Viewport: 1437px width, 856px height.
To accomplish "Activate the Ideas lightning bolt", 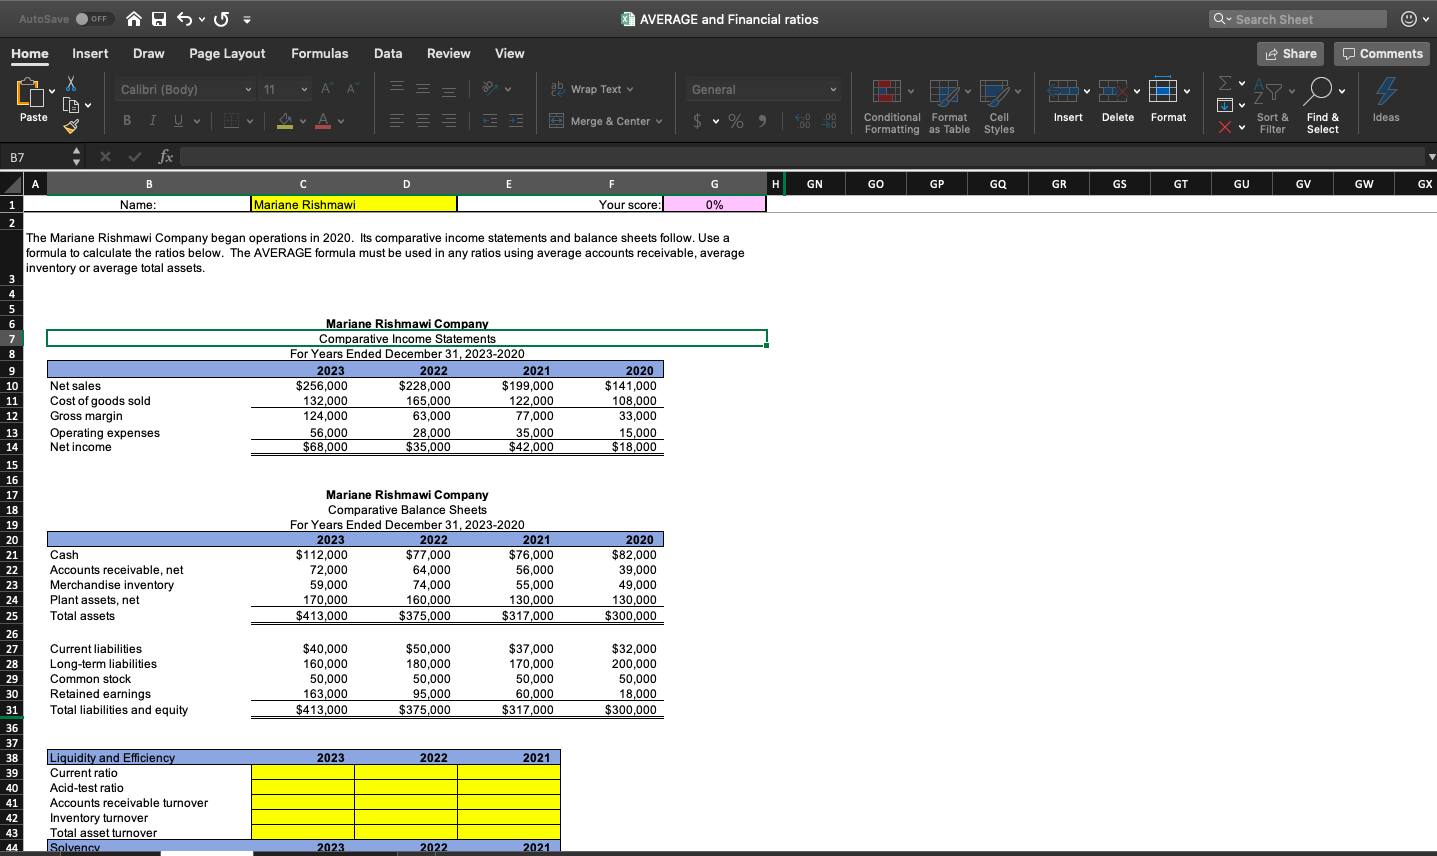I will 1385,100.
